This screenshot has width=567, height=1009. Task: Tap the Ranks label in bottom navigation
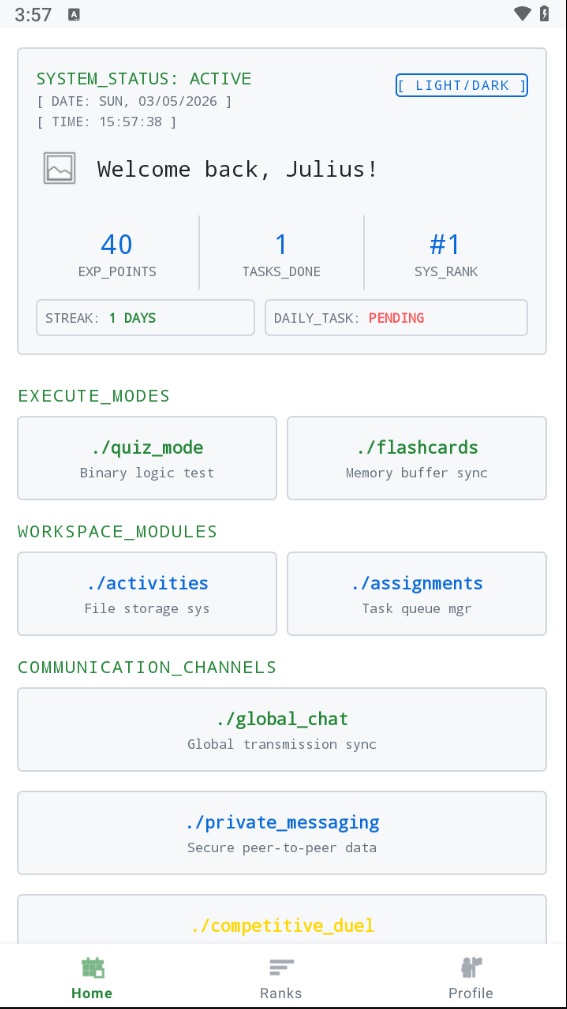coord(281,993)
